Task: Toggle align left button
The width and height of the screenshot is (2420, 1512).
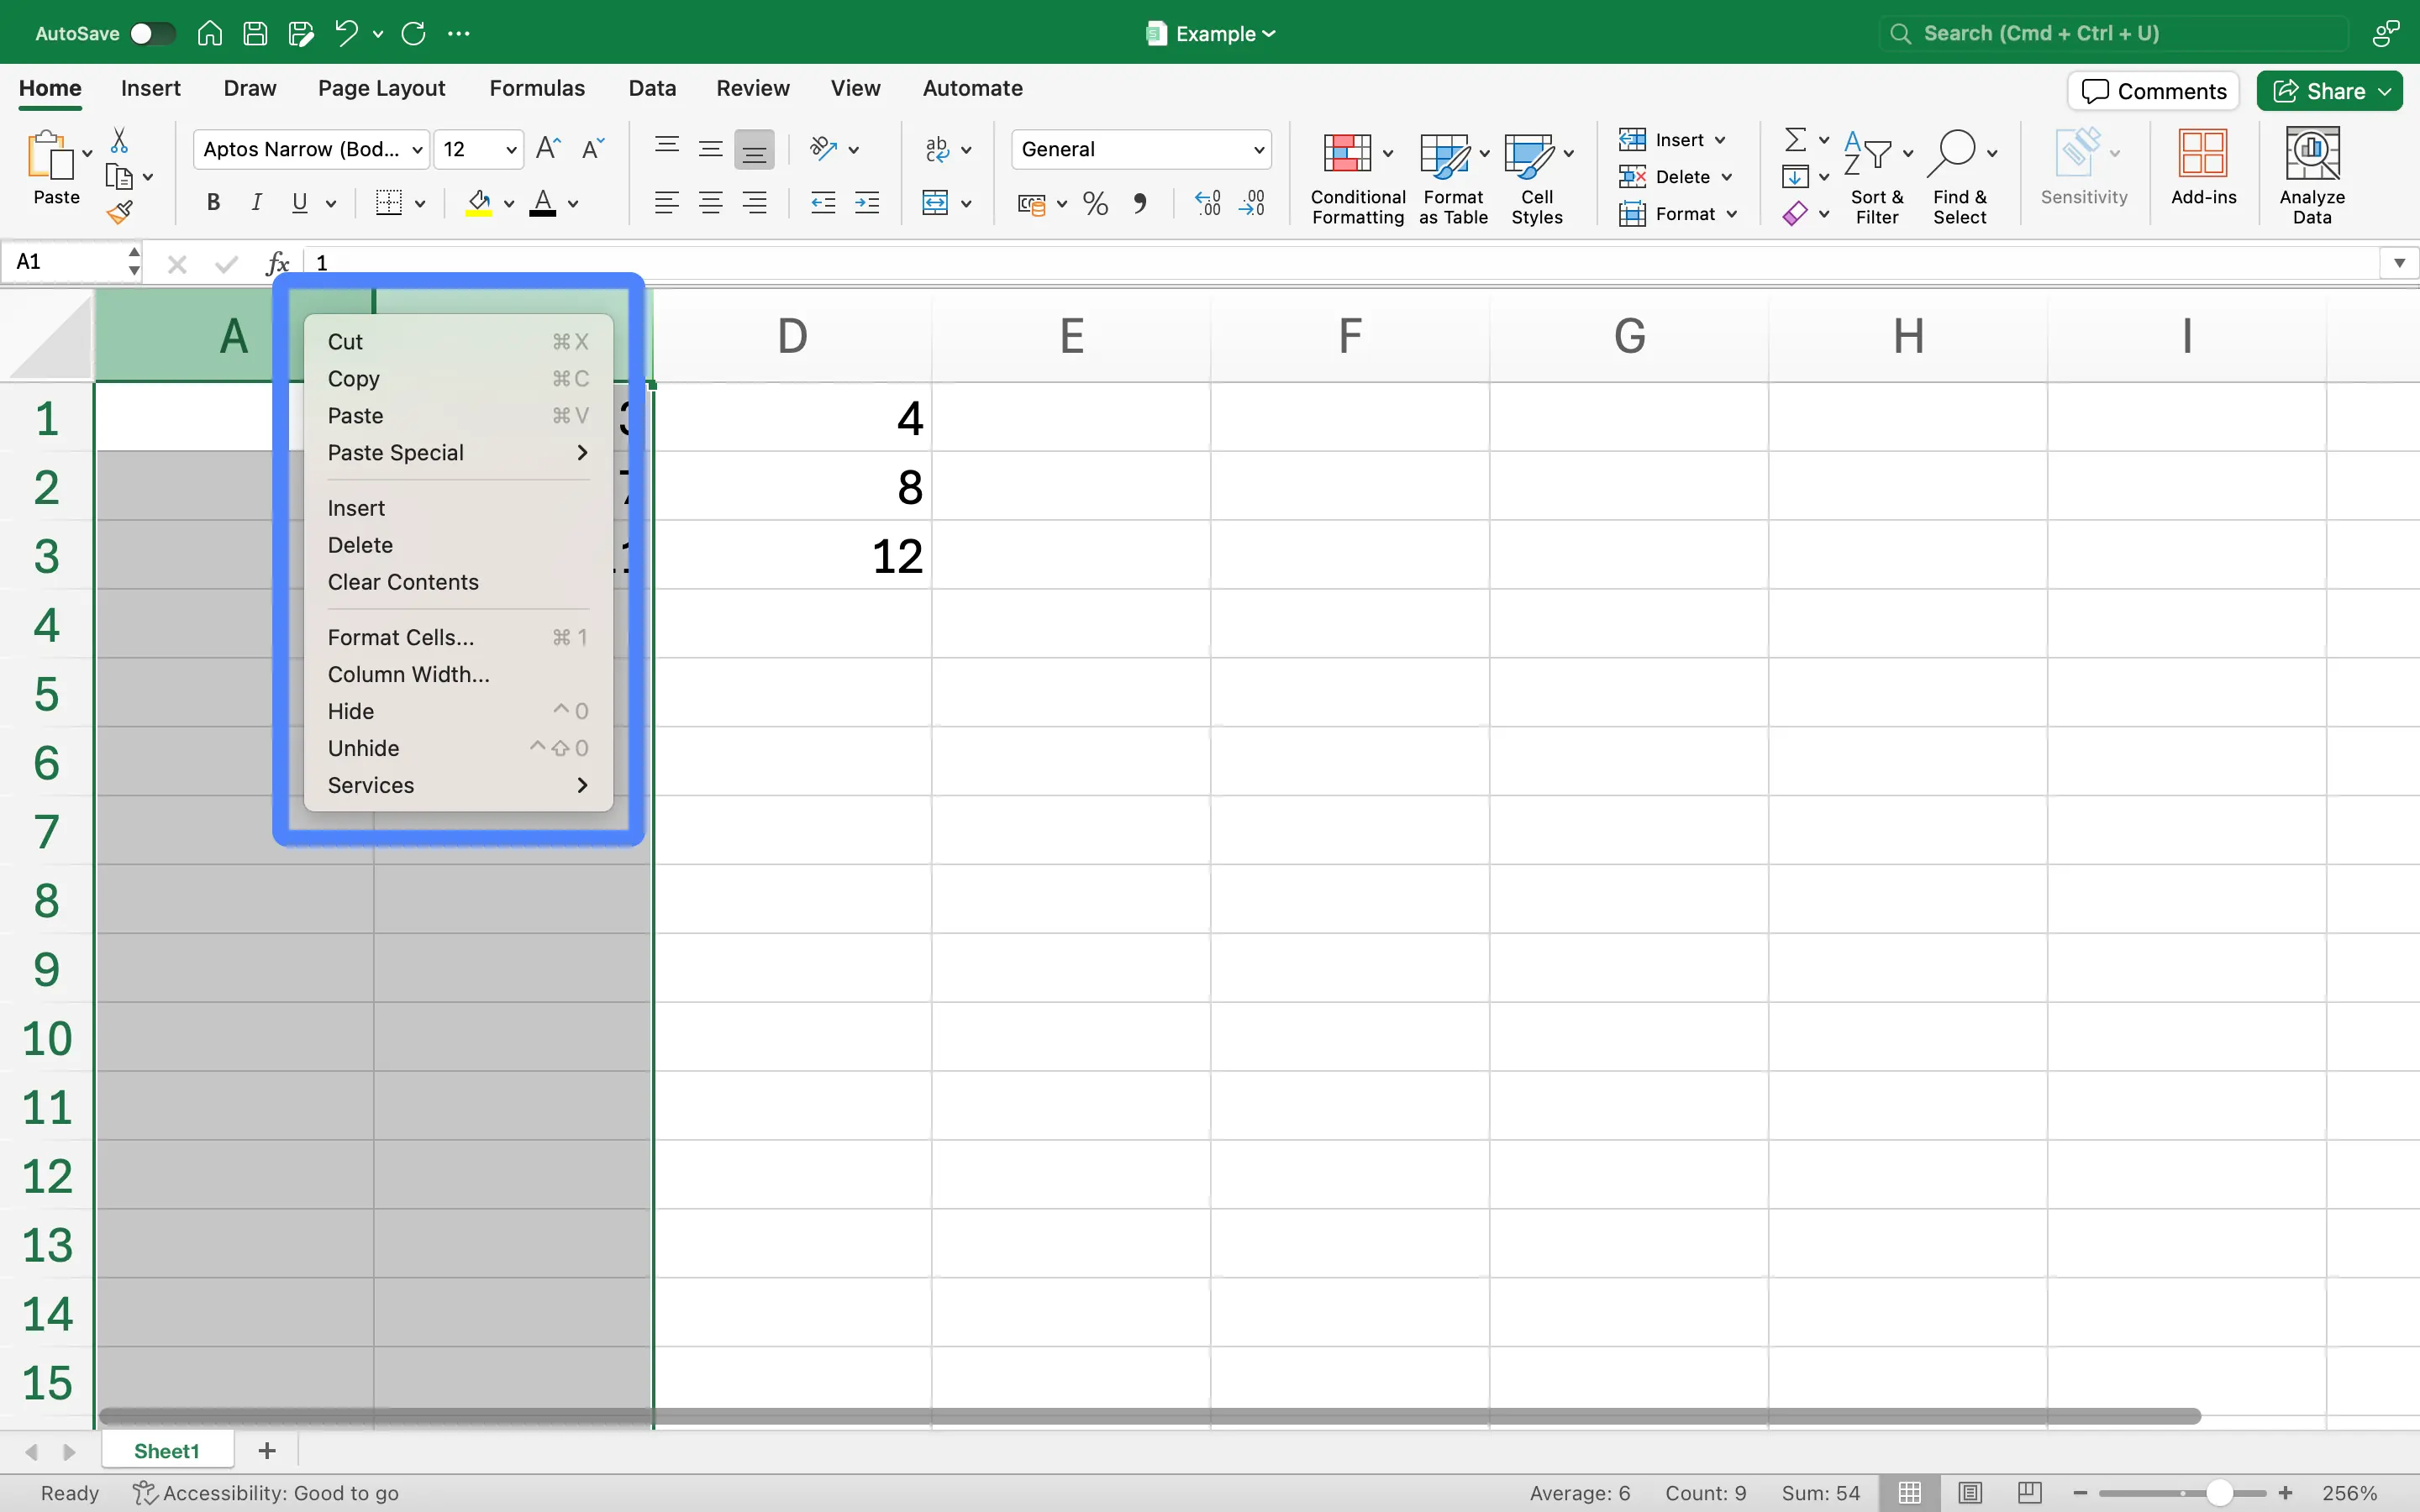Action: [x=667, y=203]
